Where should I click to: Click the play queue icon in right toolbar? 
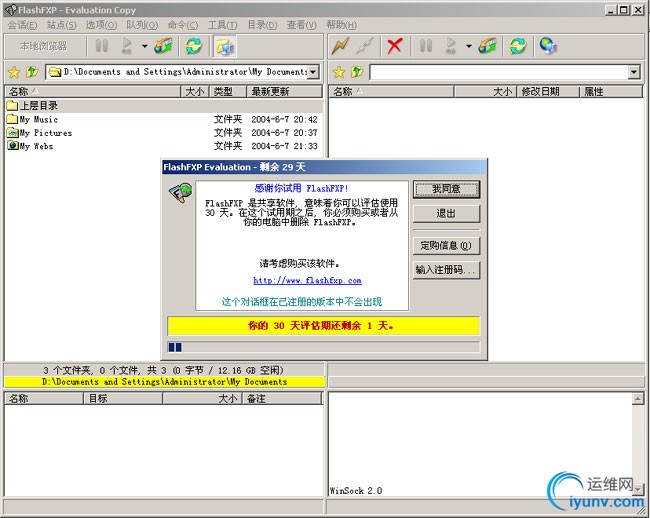click(451, 46)
